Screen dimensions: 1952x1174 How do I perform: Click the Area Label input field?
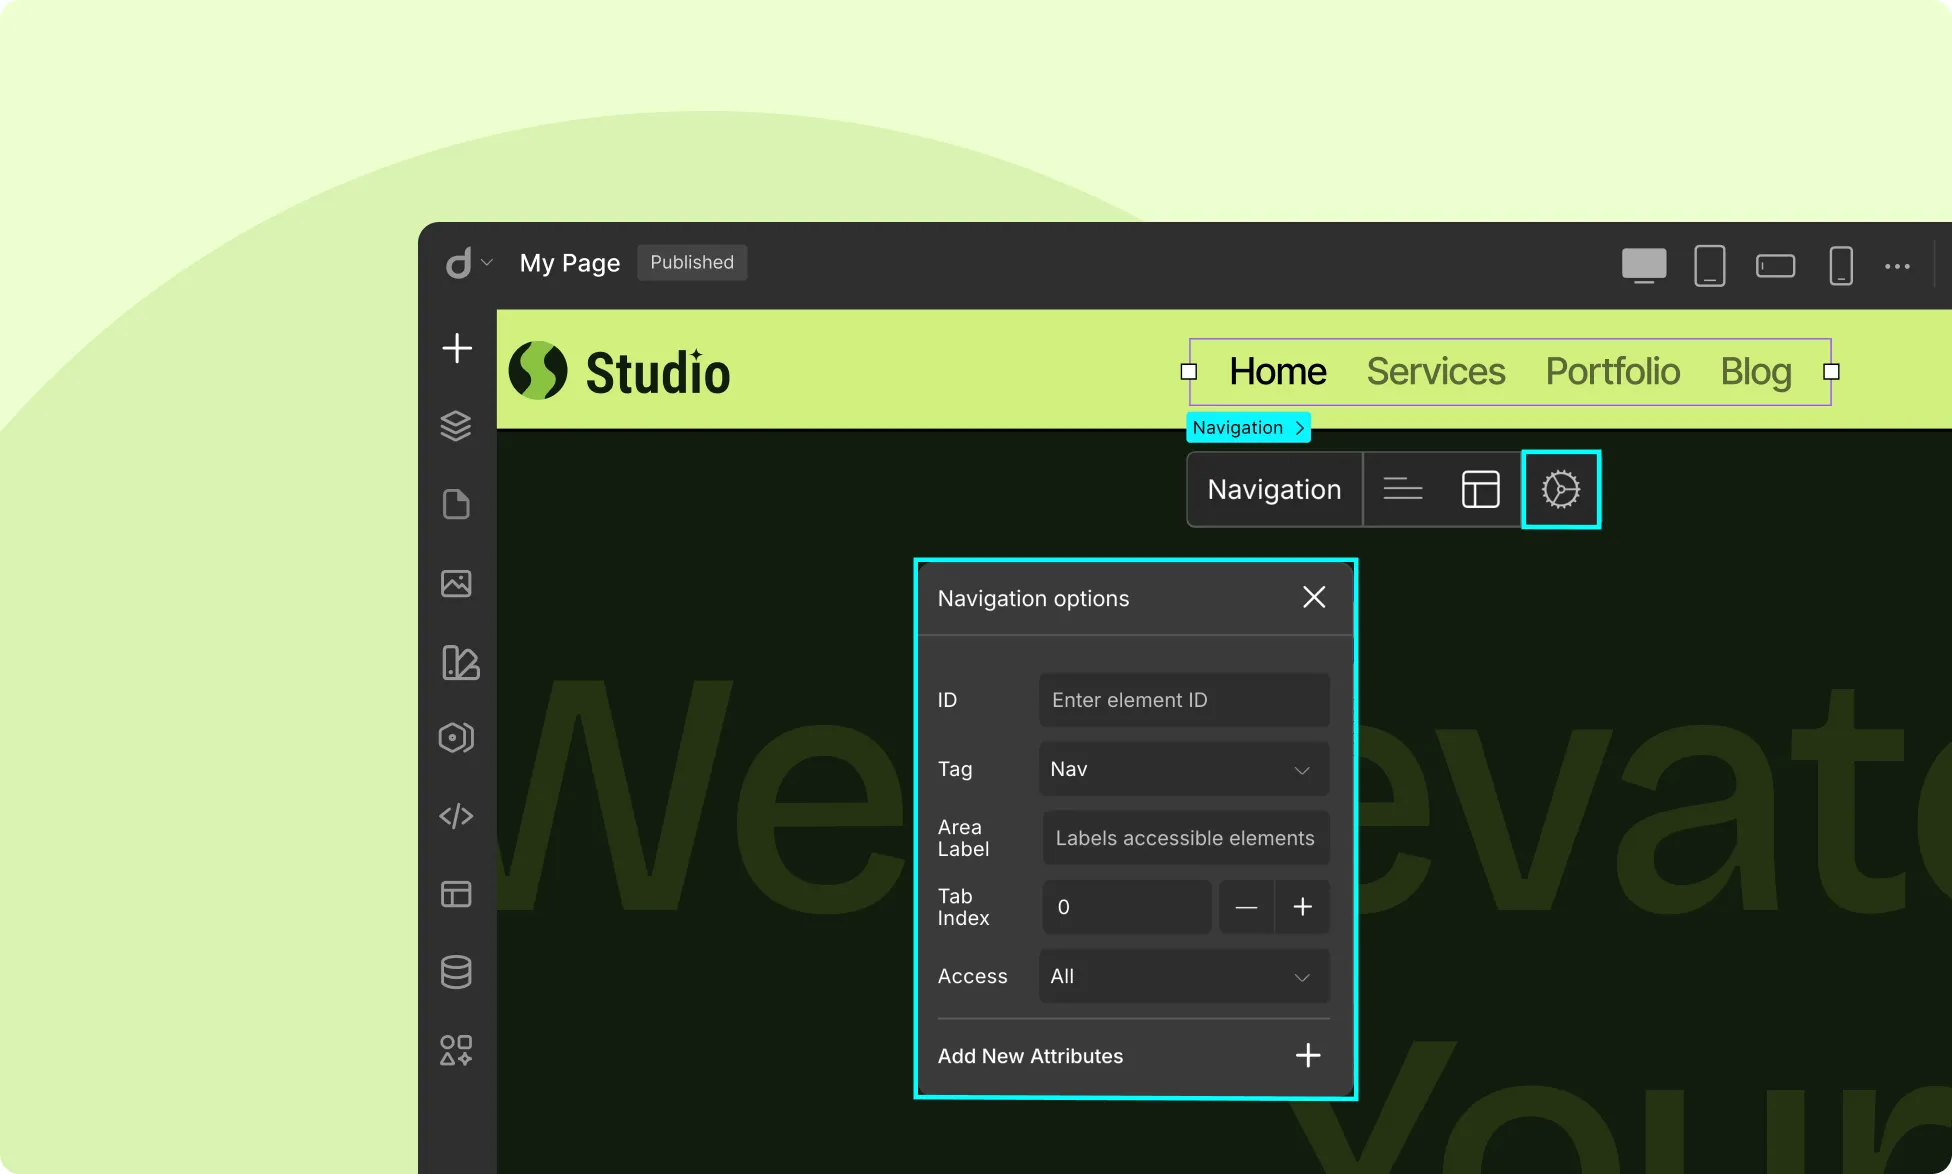1186,838
